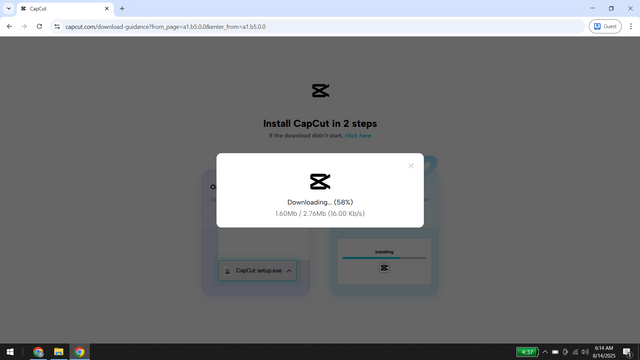
Task: Go forward in browser history
Action: [24, 27]
